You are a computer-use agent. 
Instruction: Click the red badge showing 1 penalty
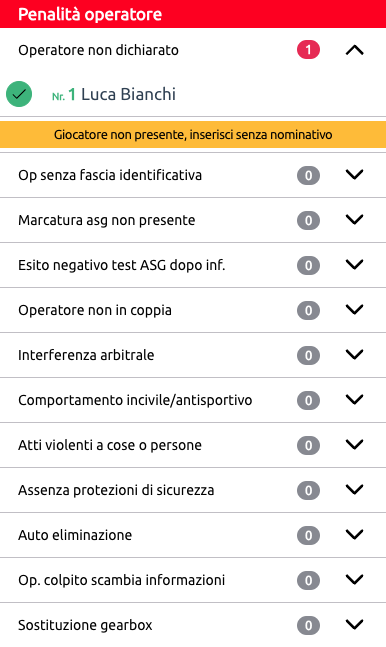(x=308, y=50)
